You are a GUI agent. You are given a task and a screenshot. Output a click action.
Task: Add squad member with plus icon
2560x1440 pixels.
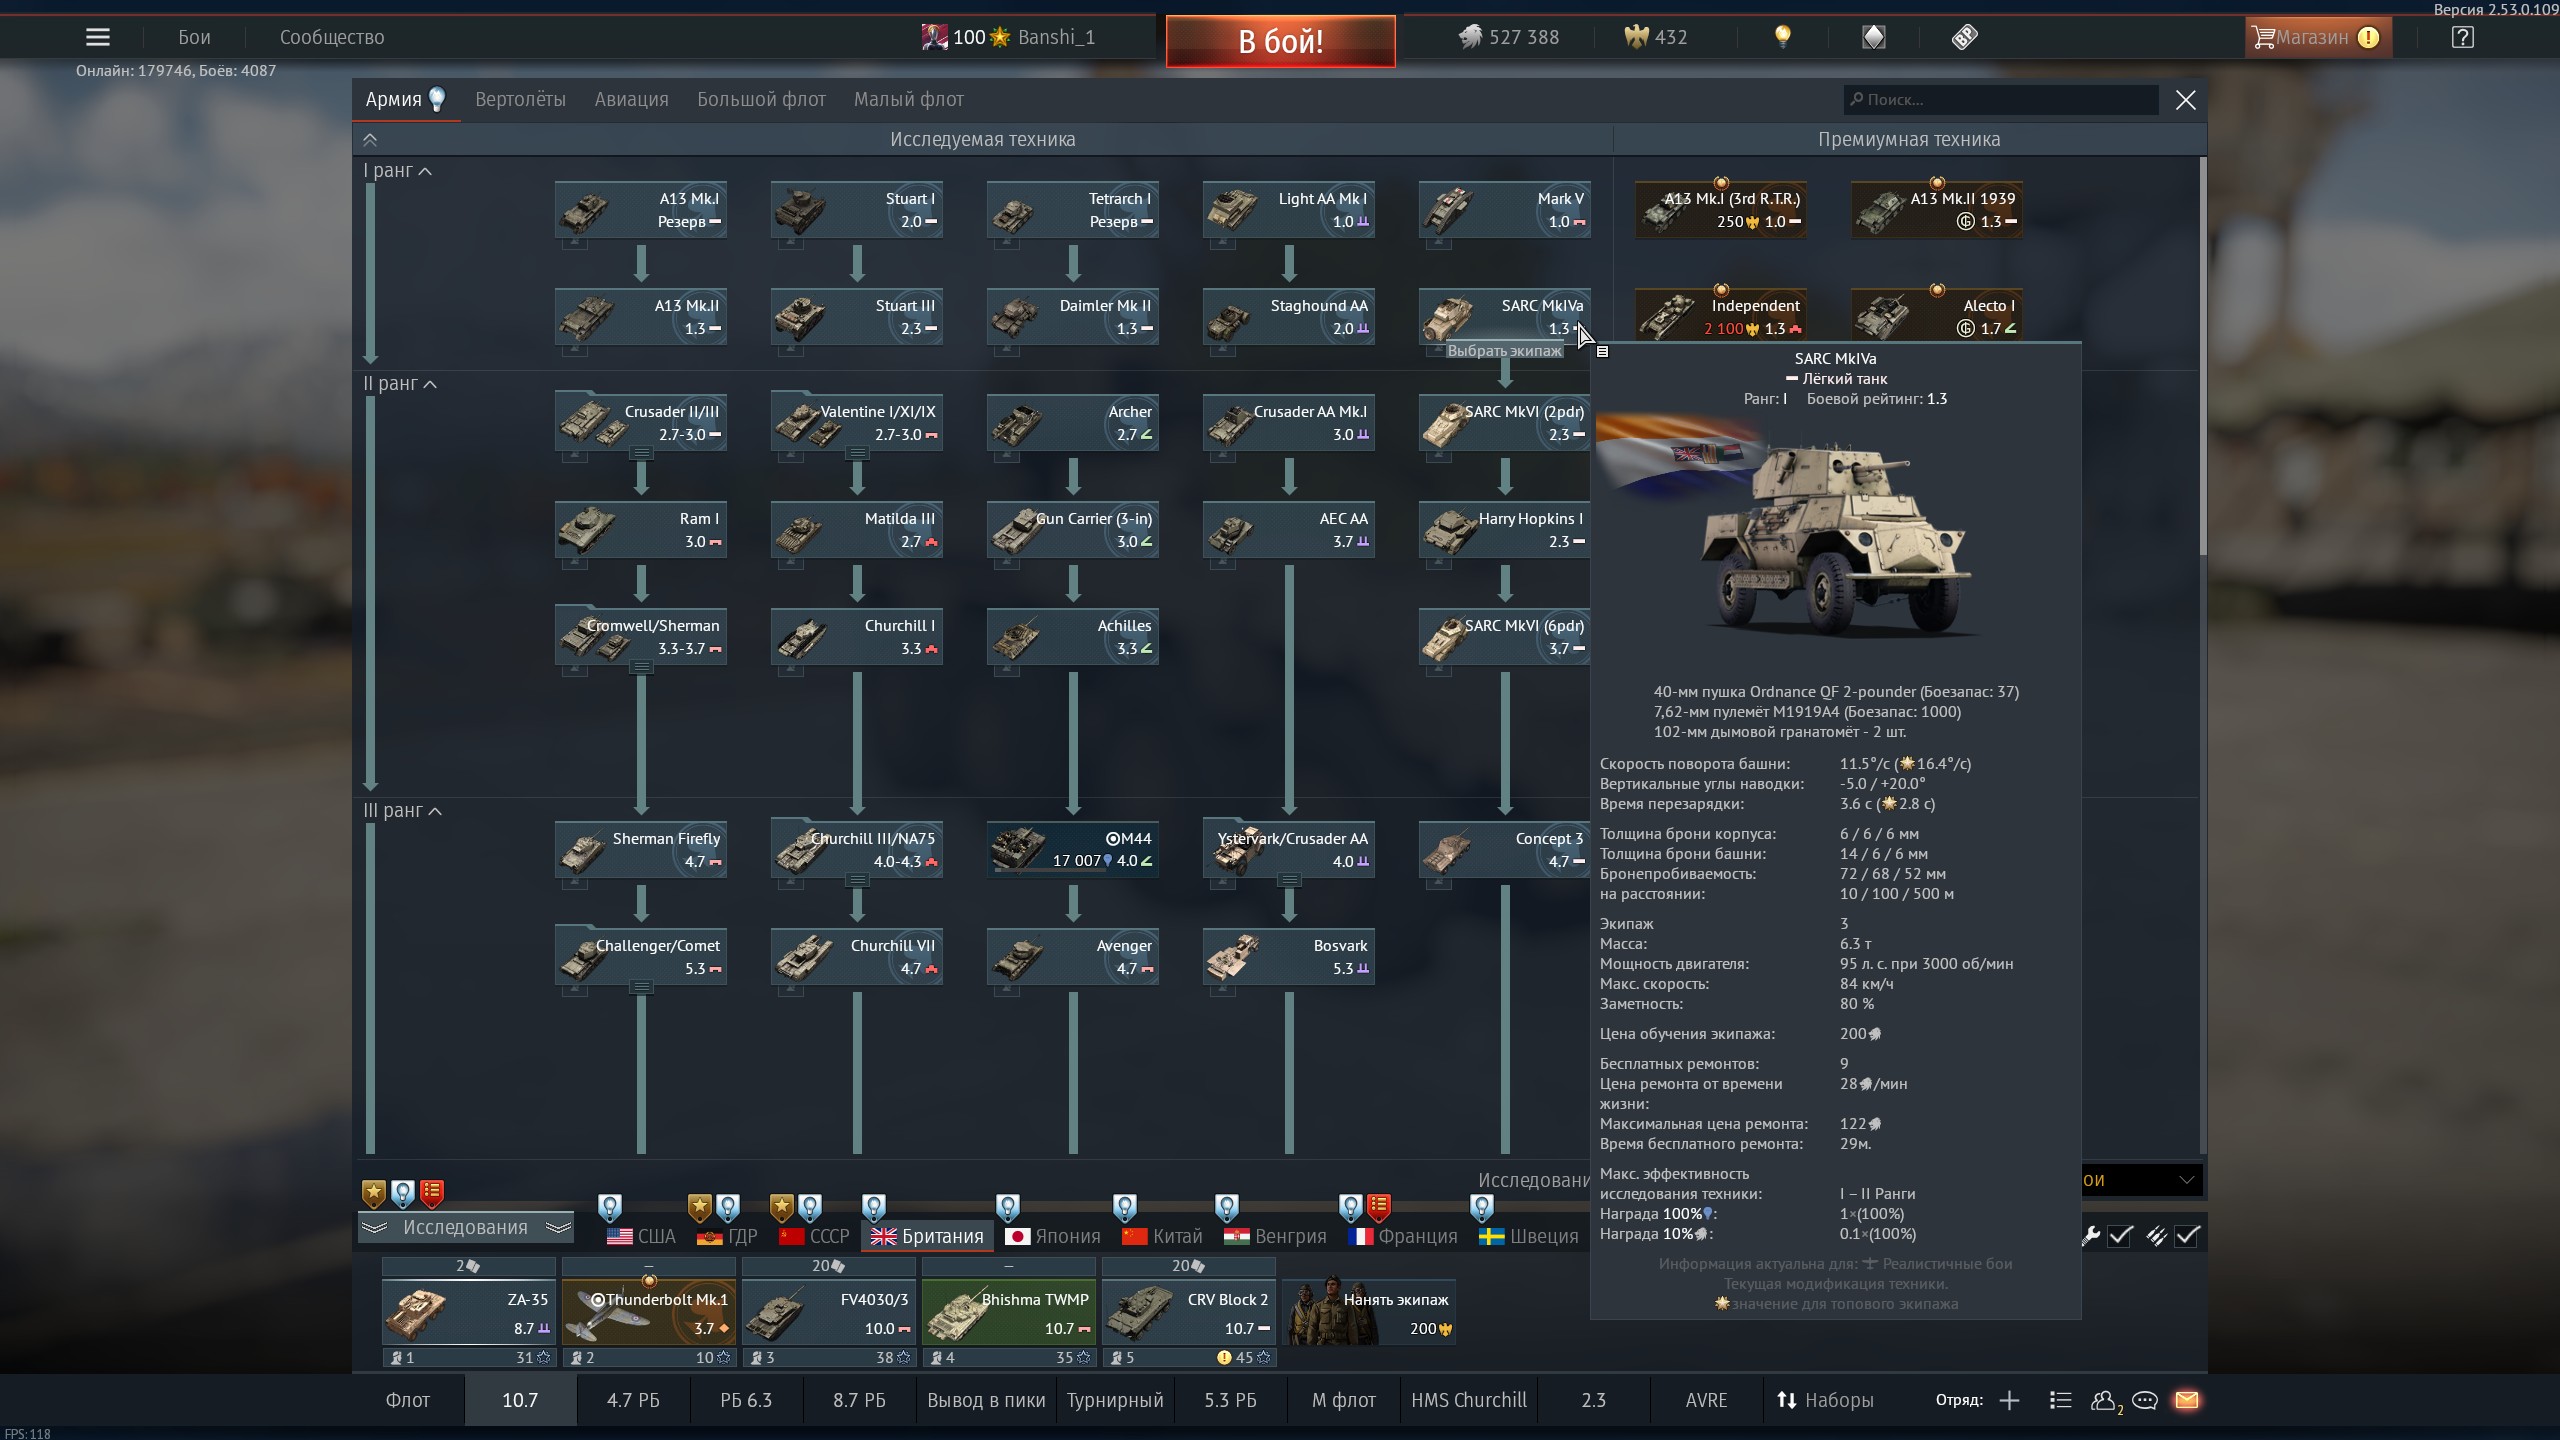click(x=2009, y=1400)
